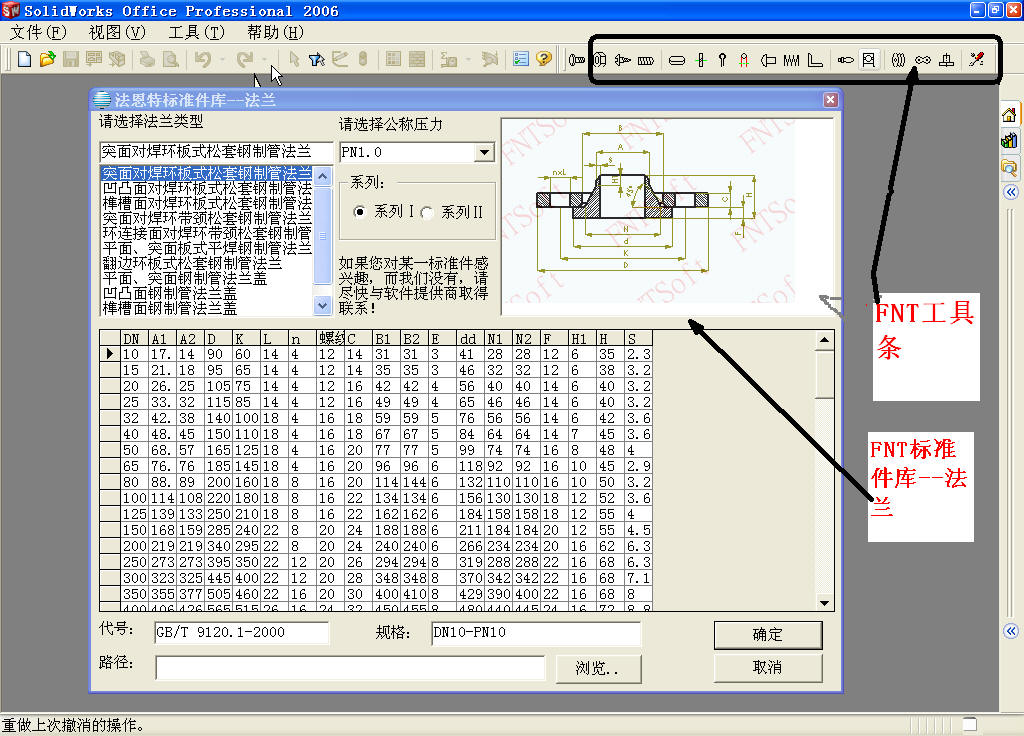Click the 浏览.. browse button

tap(598, 668)
